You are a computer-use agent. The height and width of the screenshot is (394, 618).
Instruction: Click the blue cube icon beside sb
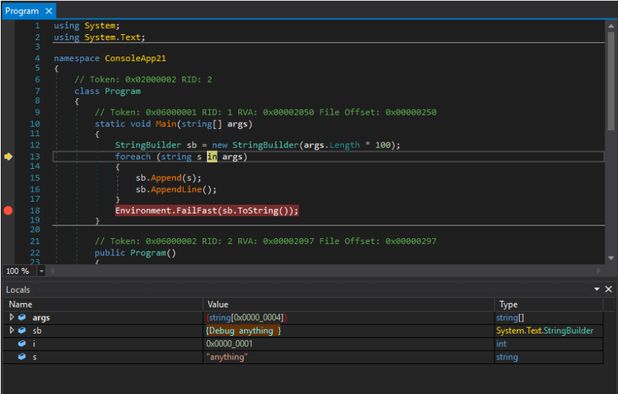pyautogui.click(x=22, y=330)
